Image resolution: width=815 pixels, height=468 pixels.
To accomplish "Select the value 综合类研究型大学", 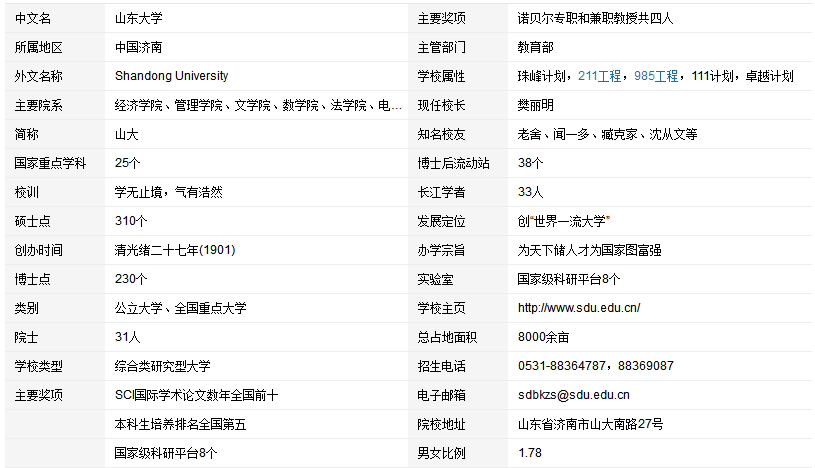I will click(163, 367).
